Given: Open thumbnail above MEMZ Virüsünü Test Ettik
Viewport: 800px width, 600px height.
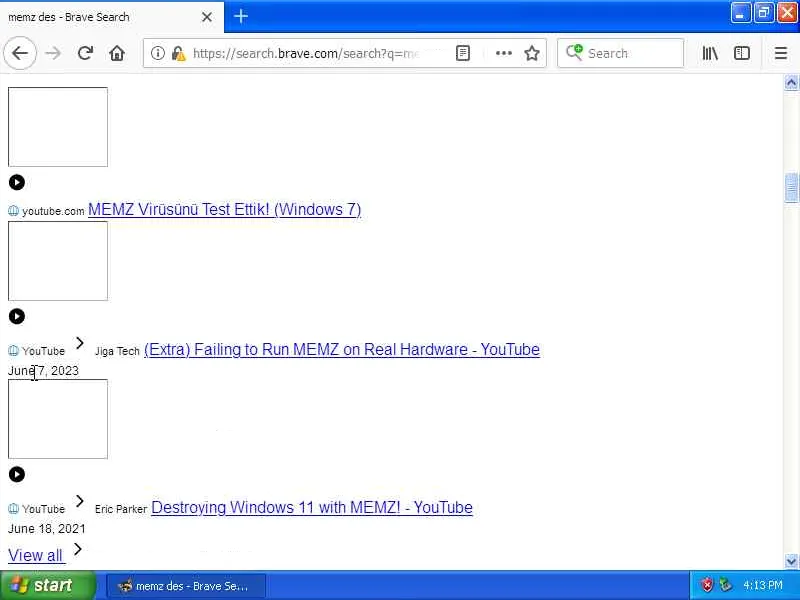Looking at the screenshot, I should 58,127.
